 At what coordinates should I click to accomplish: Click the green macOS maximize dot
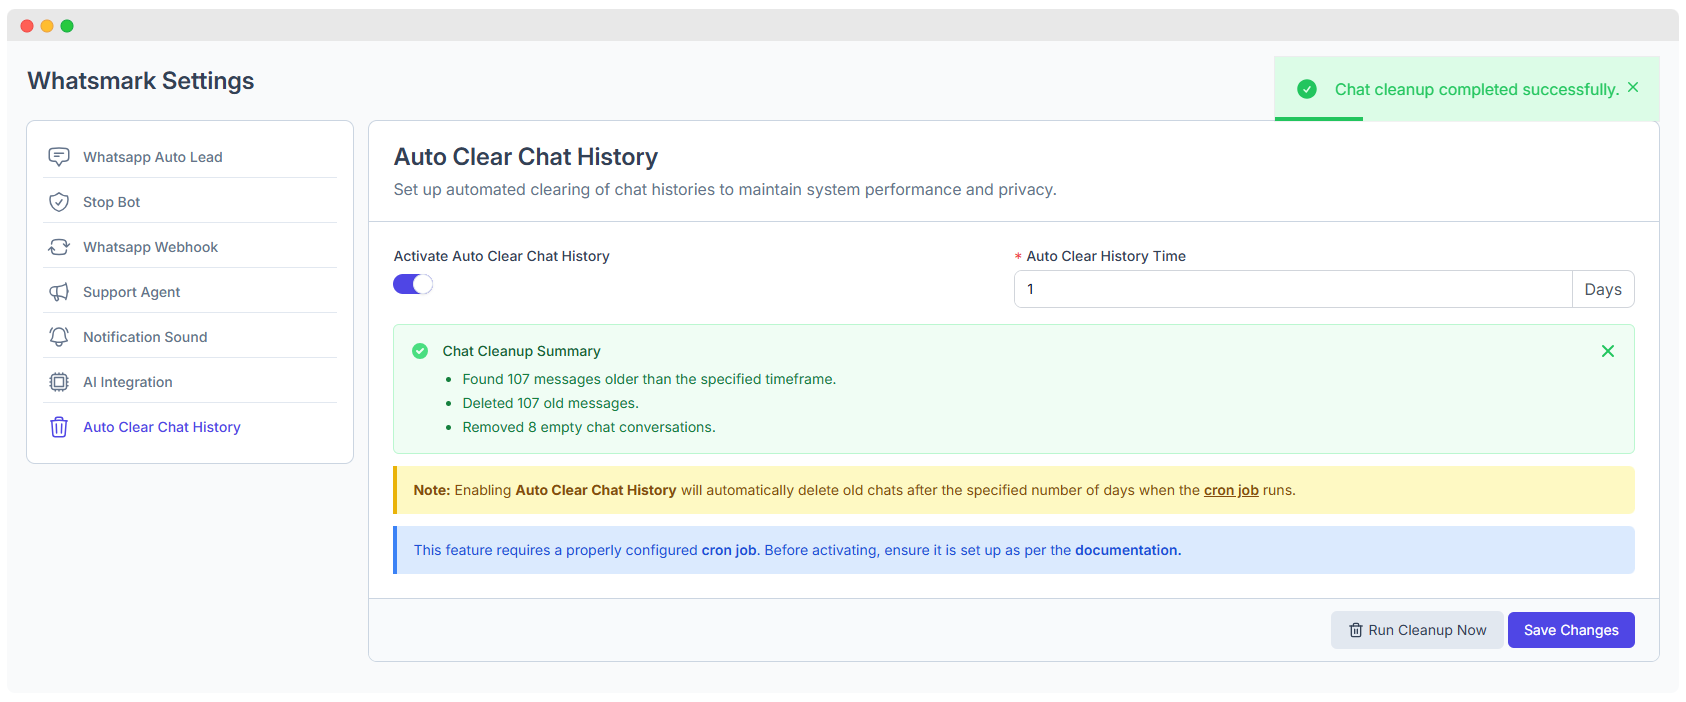[67, 26]
